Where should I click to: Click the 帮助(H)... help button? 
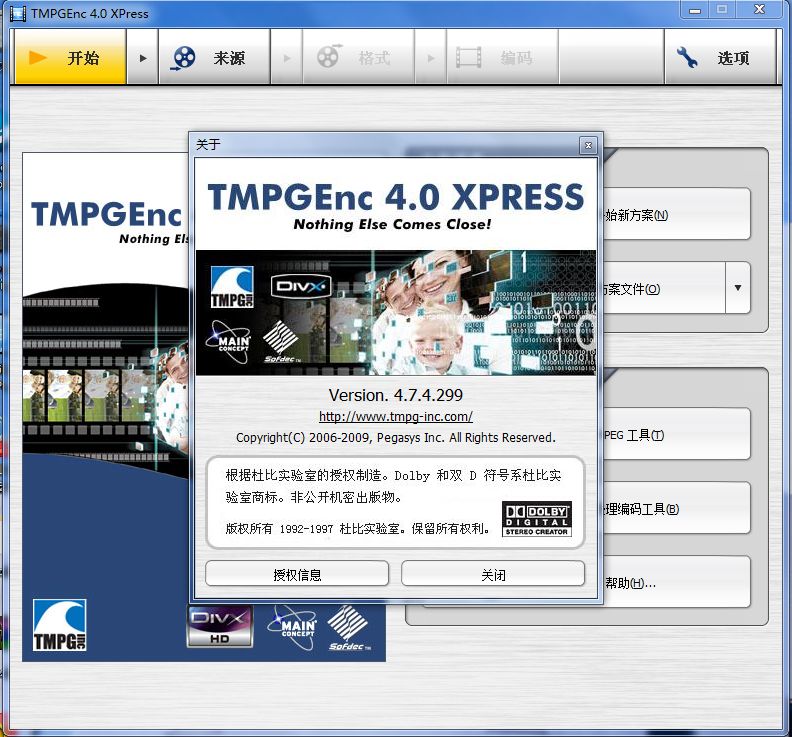coord(676,582)
